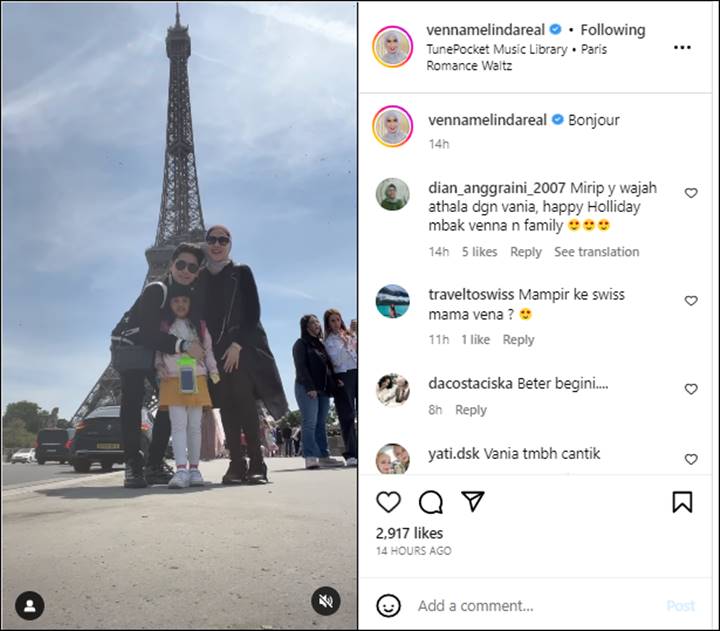This screenshot has width=720, height=631.
Task: Expand See translation on dian_anggraini's comment
Action: point(596,252)
